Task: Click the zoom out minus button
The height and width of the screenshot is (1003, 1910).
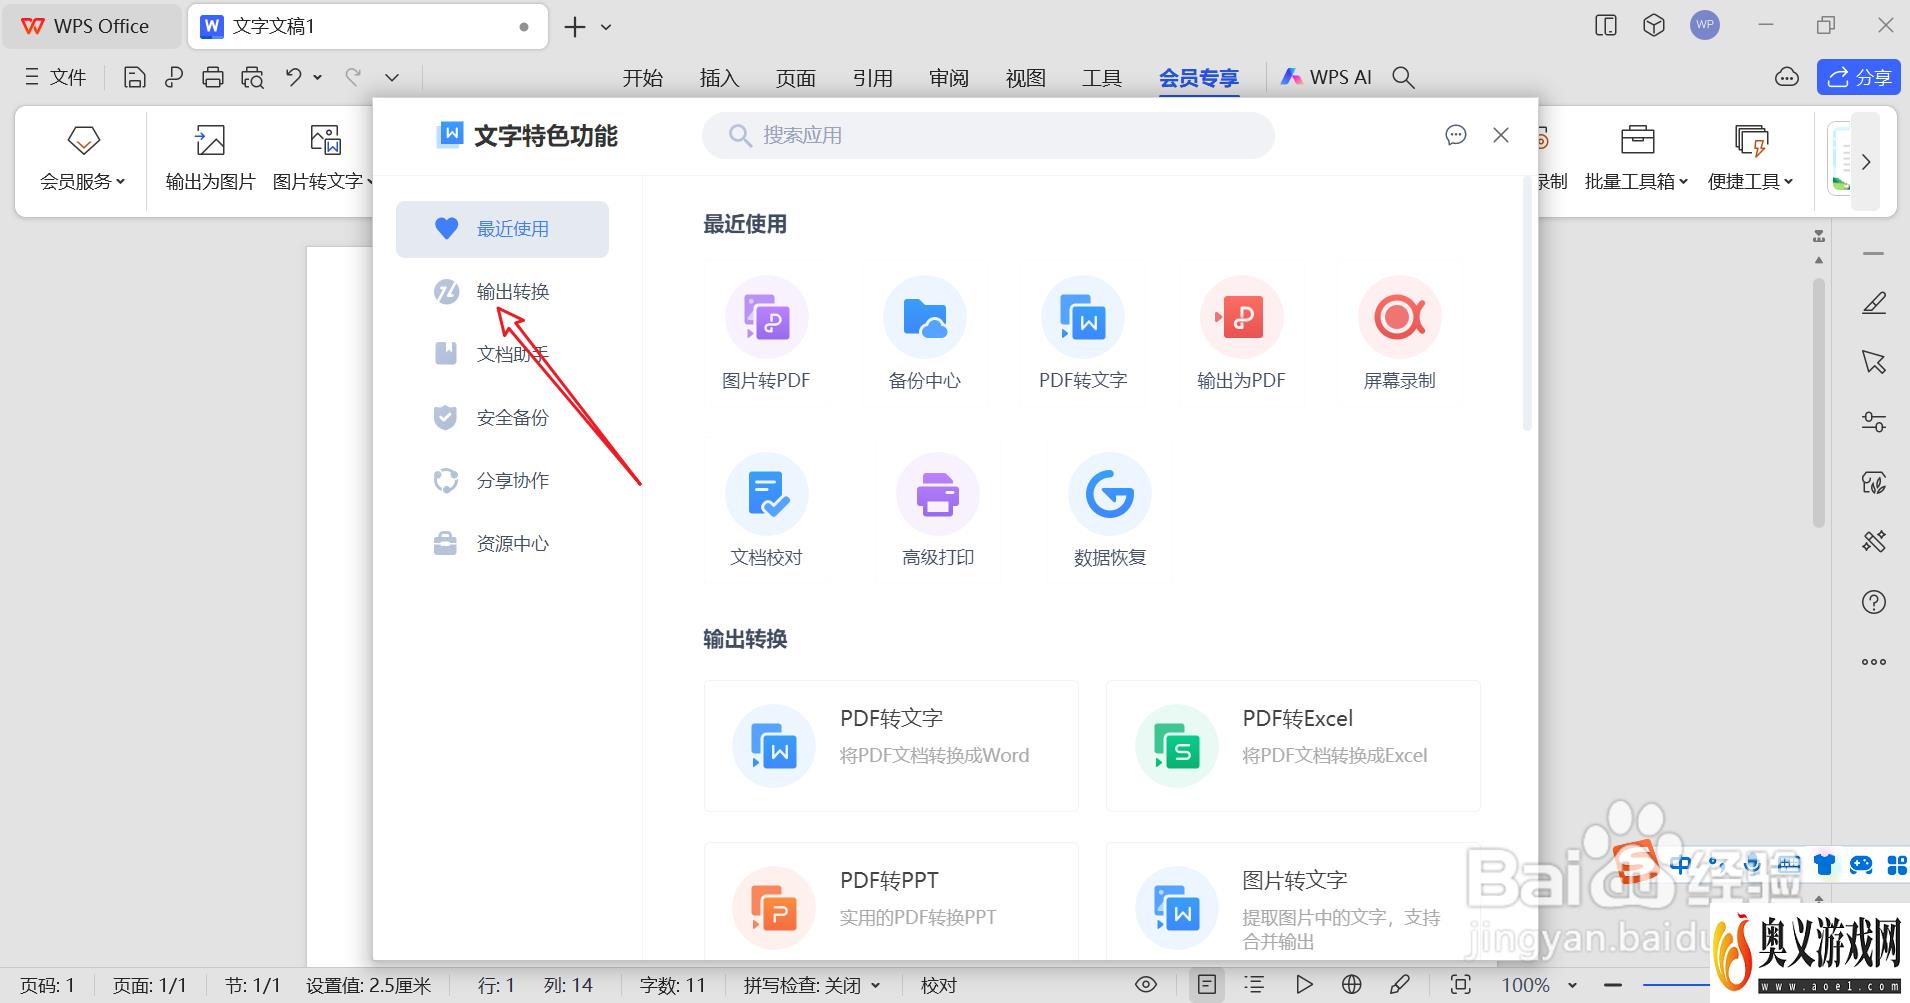Action: 1612,985
